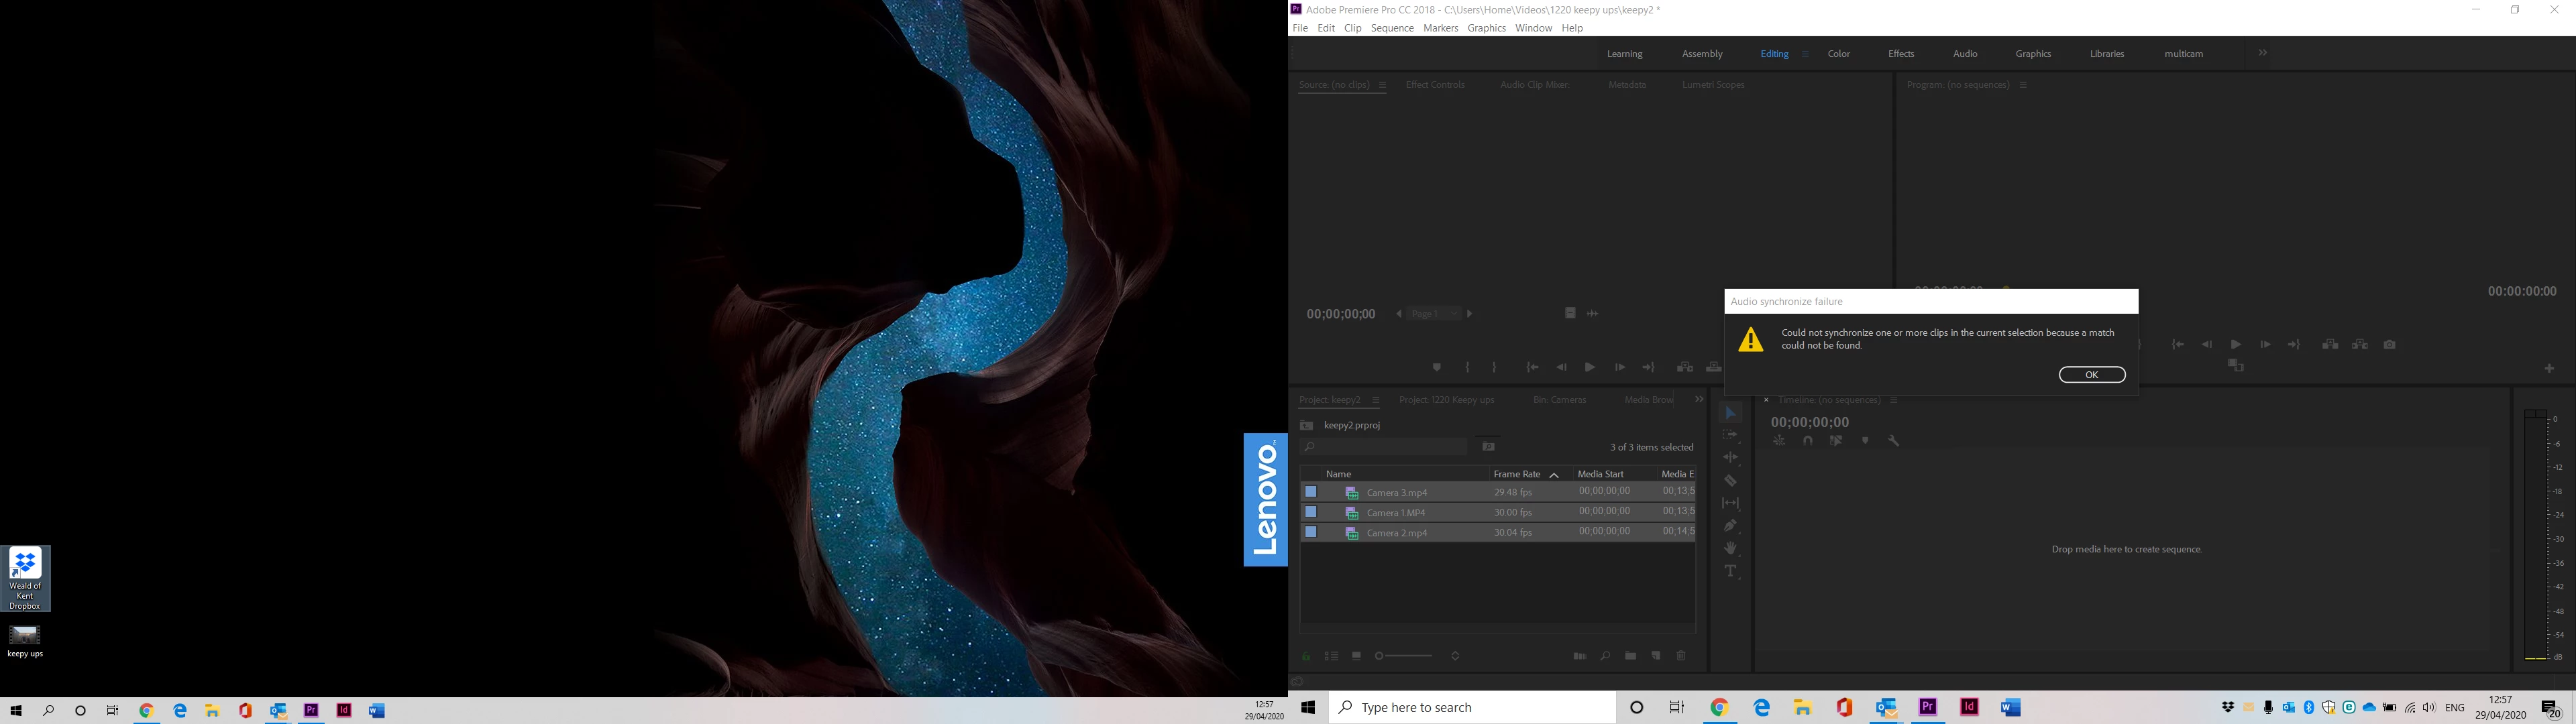
Task: Select the Razor tool
Action: [1731, 481]
